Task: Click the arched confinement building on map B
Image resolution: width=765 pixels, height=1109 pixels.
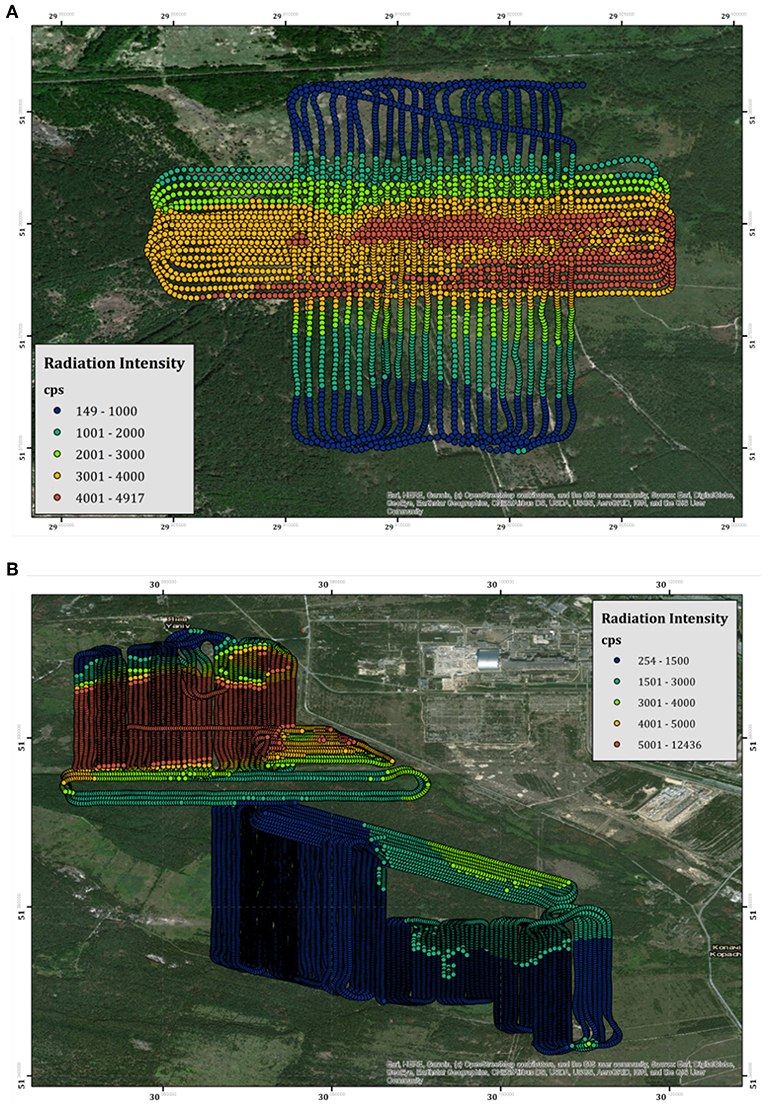Action: 487,657
